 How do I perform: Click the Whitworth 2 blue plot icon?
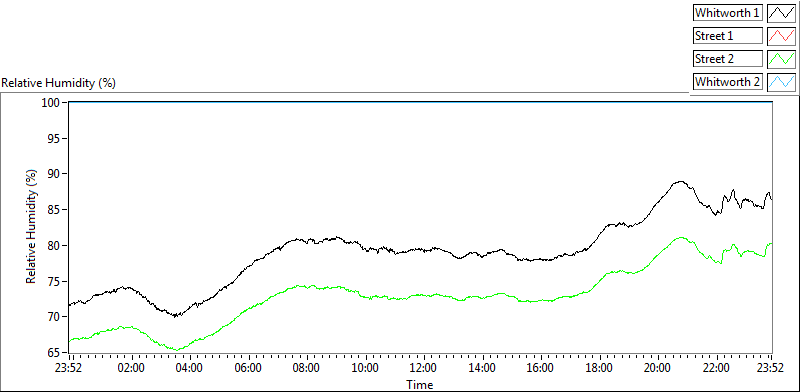[x=782, y=81]
